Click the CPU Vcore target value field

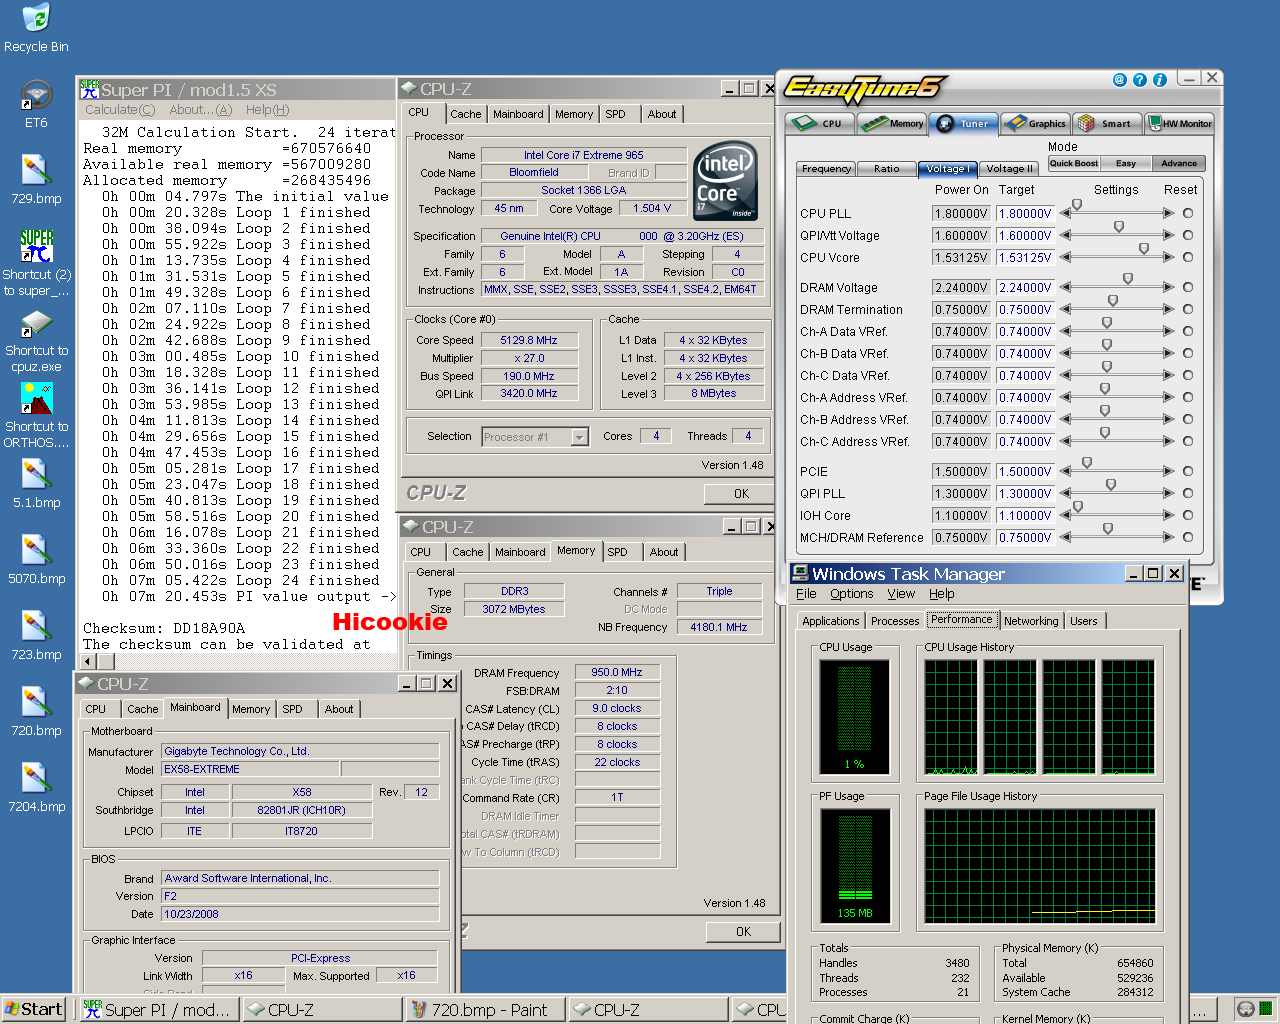pyautogui.click(x=1025, y=257)
